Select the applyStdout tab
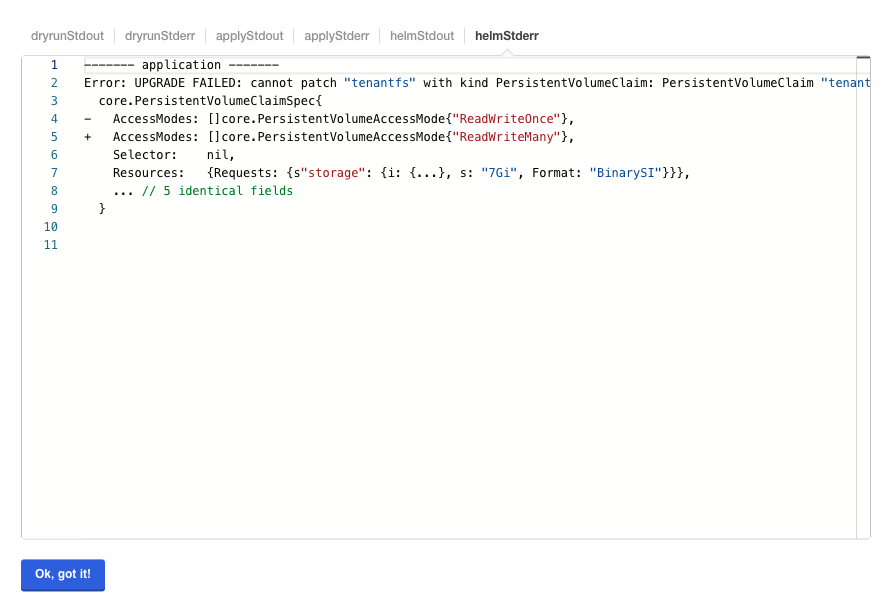 [x=249, y=36]
